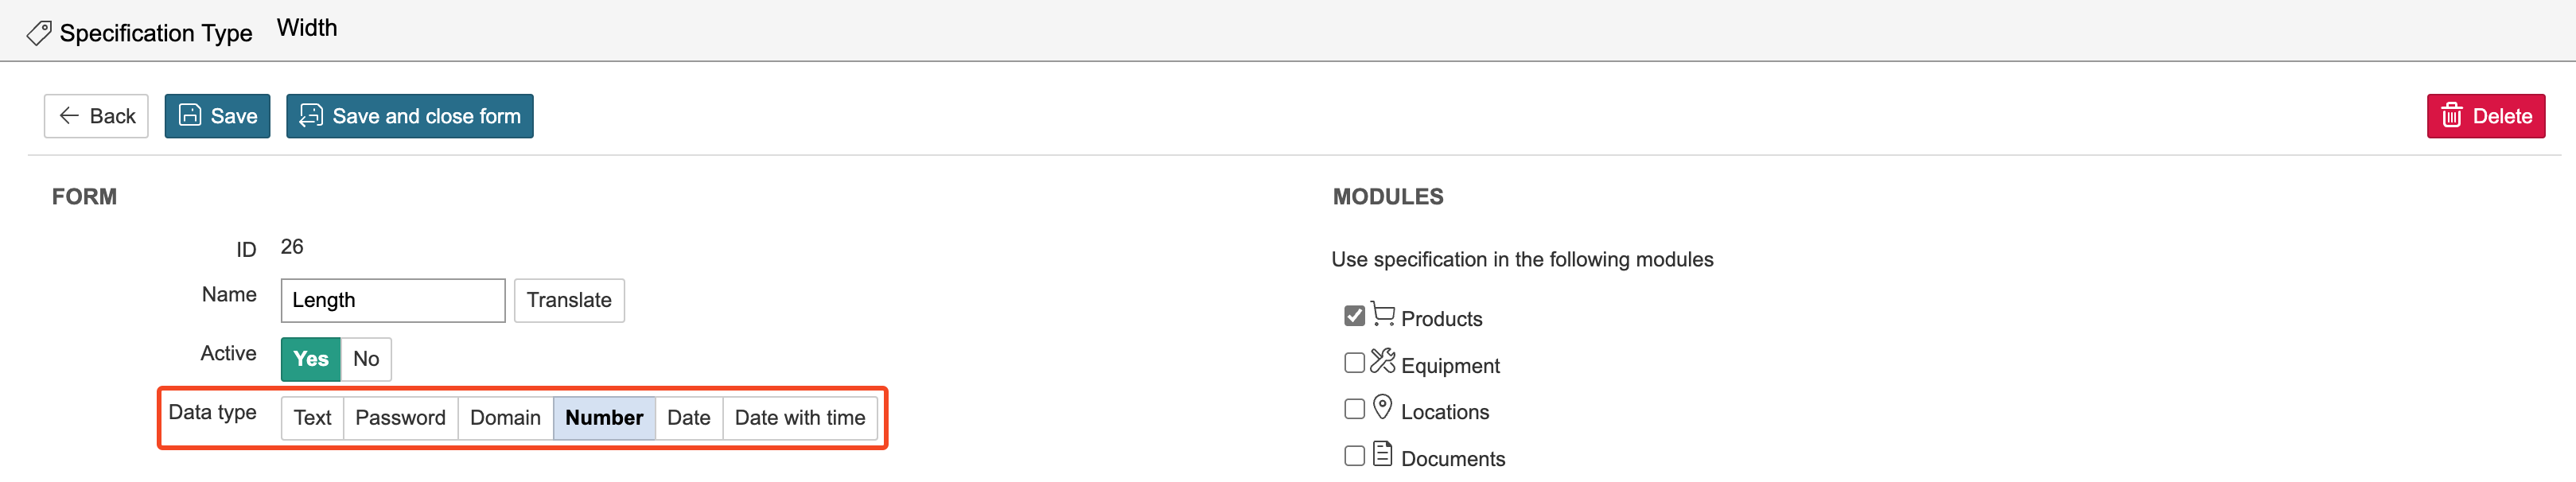Choose Text as the data type

312,418
